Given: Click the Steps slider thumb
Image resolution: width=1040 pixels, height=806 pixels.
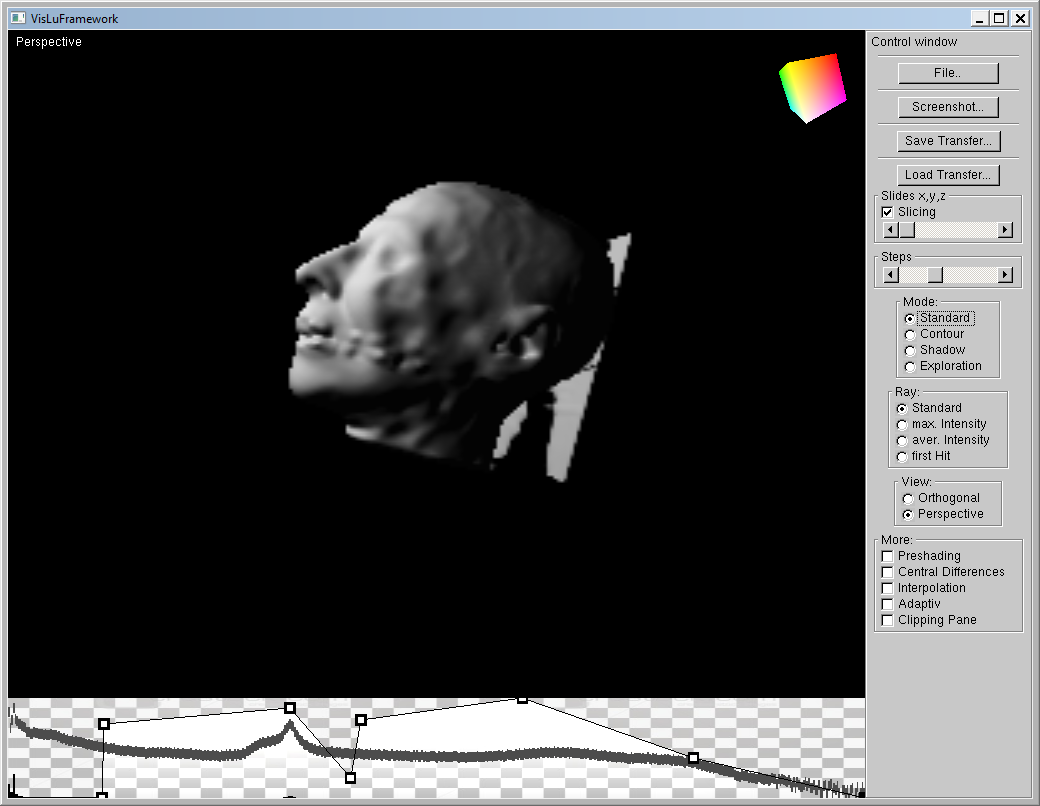Looking at the screenshot, I should coord(934,275).
